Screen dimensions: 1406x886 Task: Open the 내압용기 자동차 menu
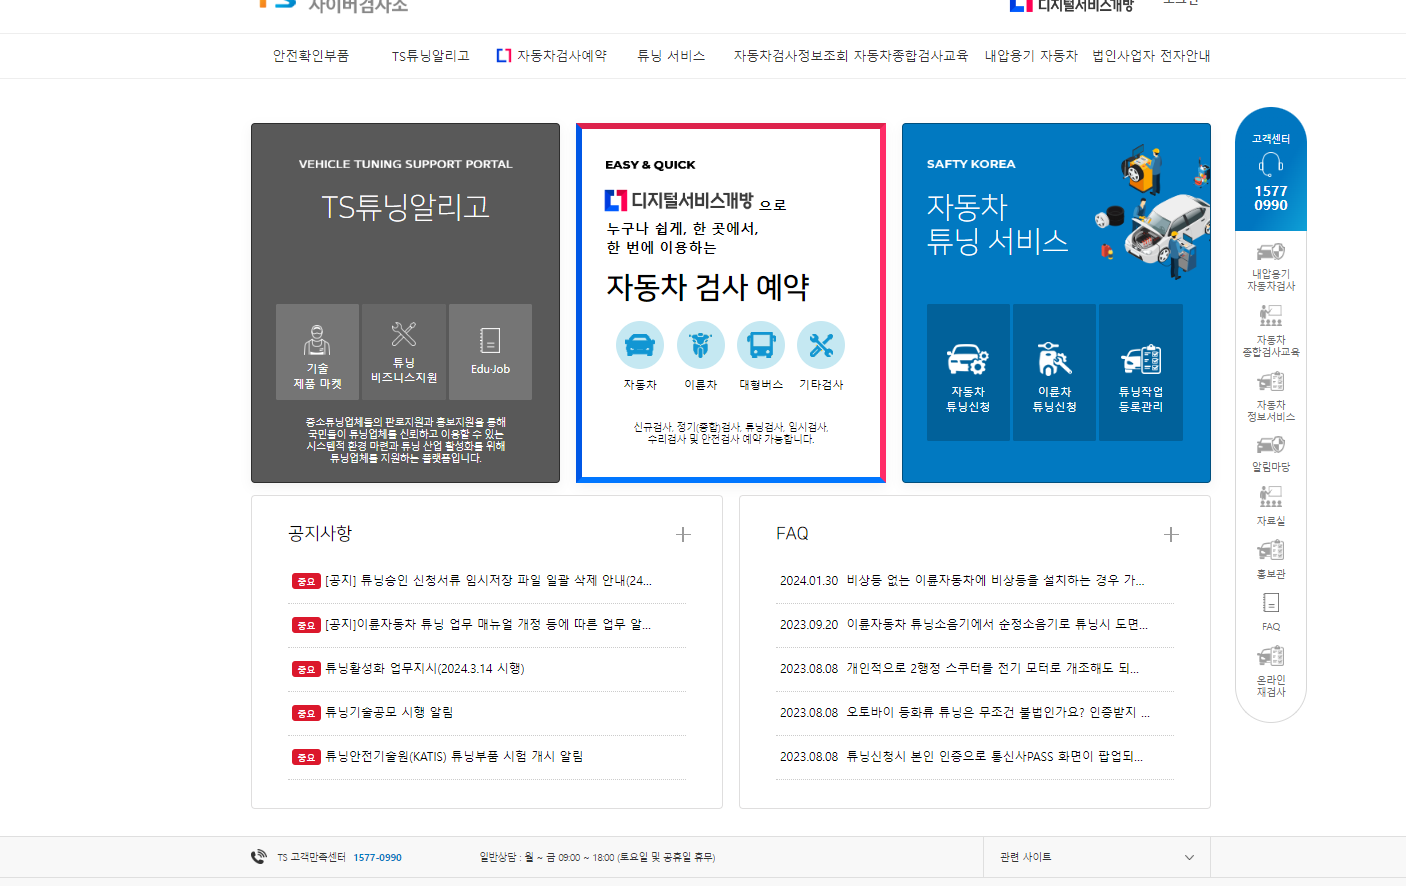point(1031,56)
